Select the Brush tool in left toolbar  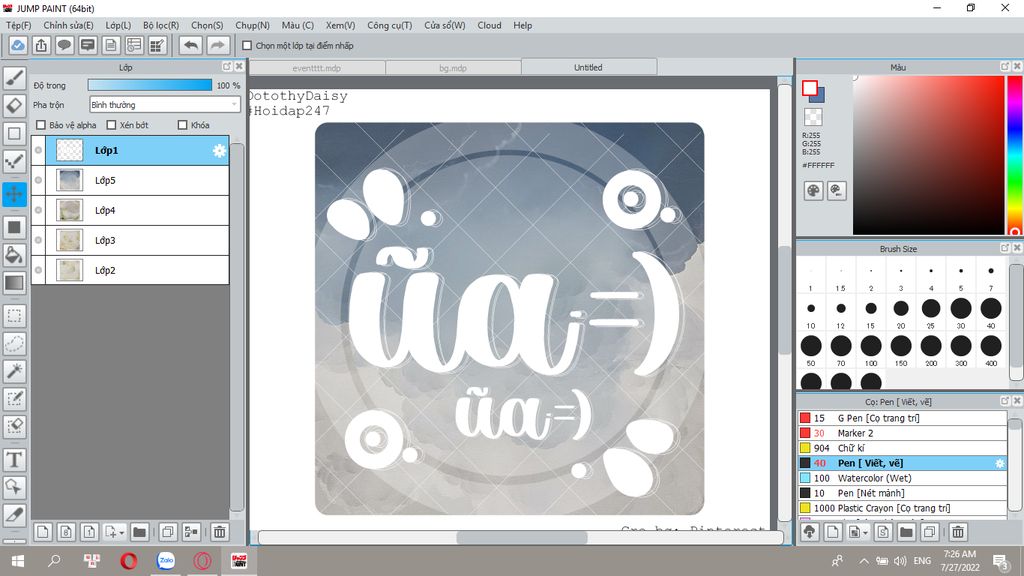click(14, 78)
